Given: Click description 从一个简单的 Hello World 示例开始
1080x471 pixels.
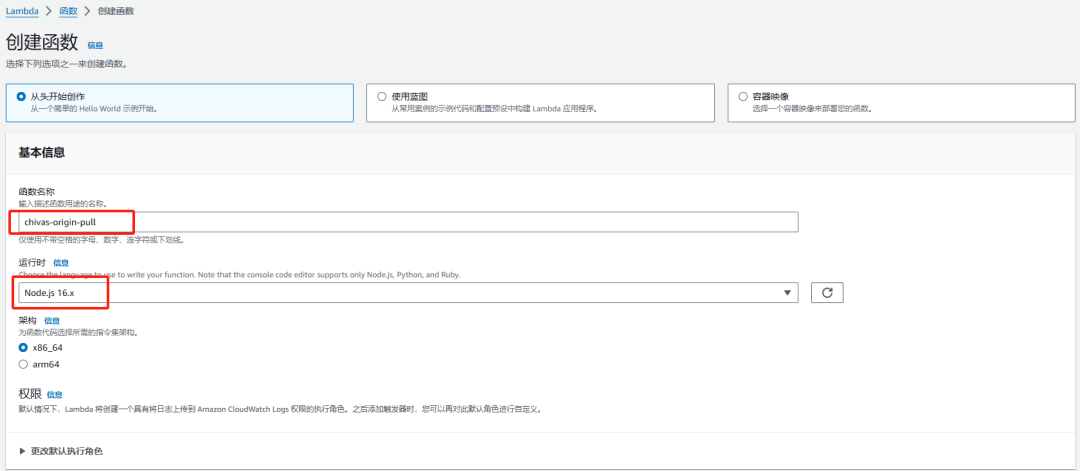Looking at the screenshot, I should [x=93, y=109].
